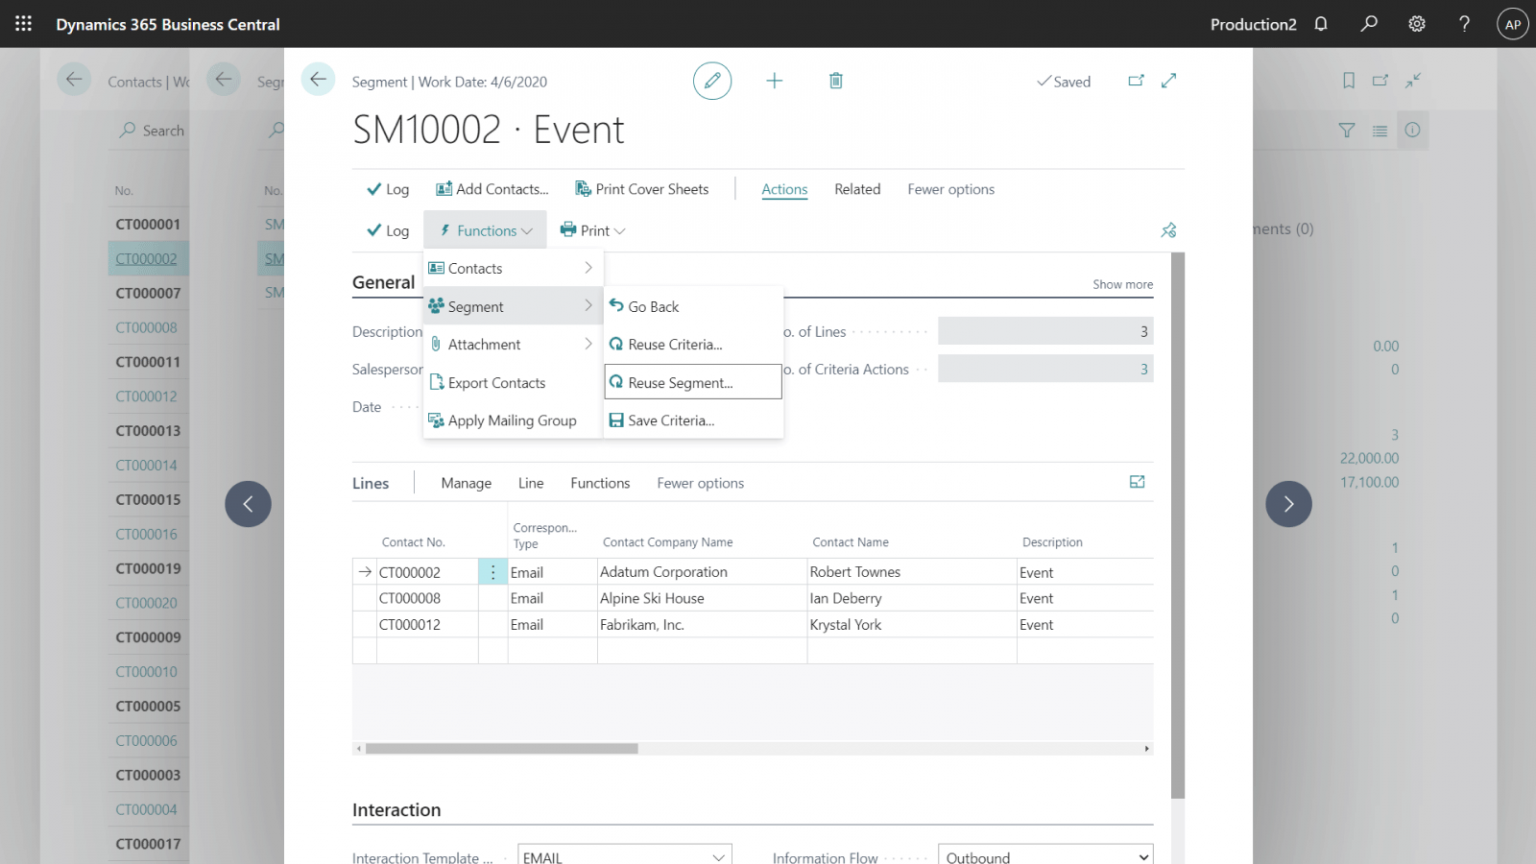This screenshot has width=1536, height=864.
Task: Open the filter pane funnel icon
Action: pos(1346,130)
